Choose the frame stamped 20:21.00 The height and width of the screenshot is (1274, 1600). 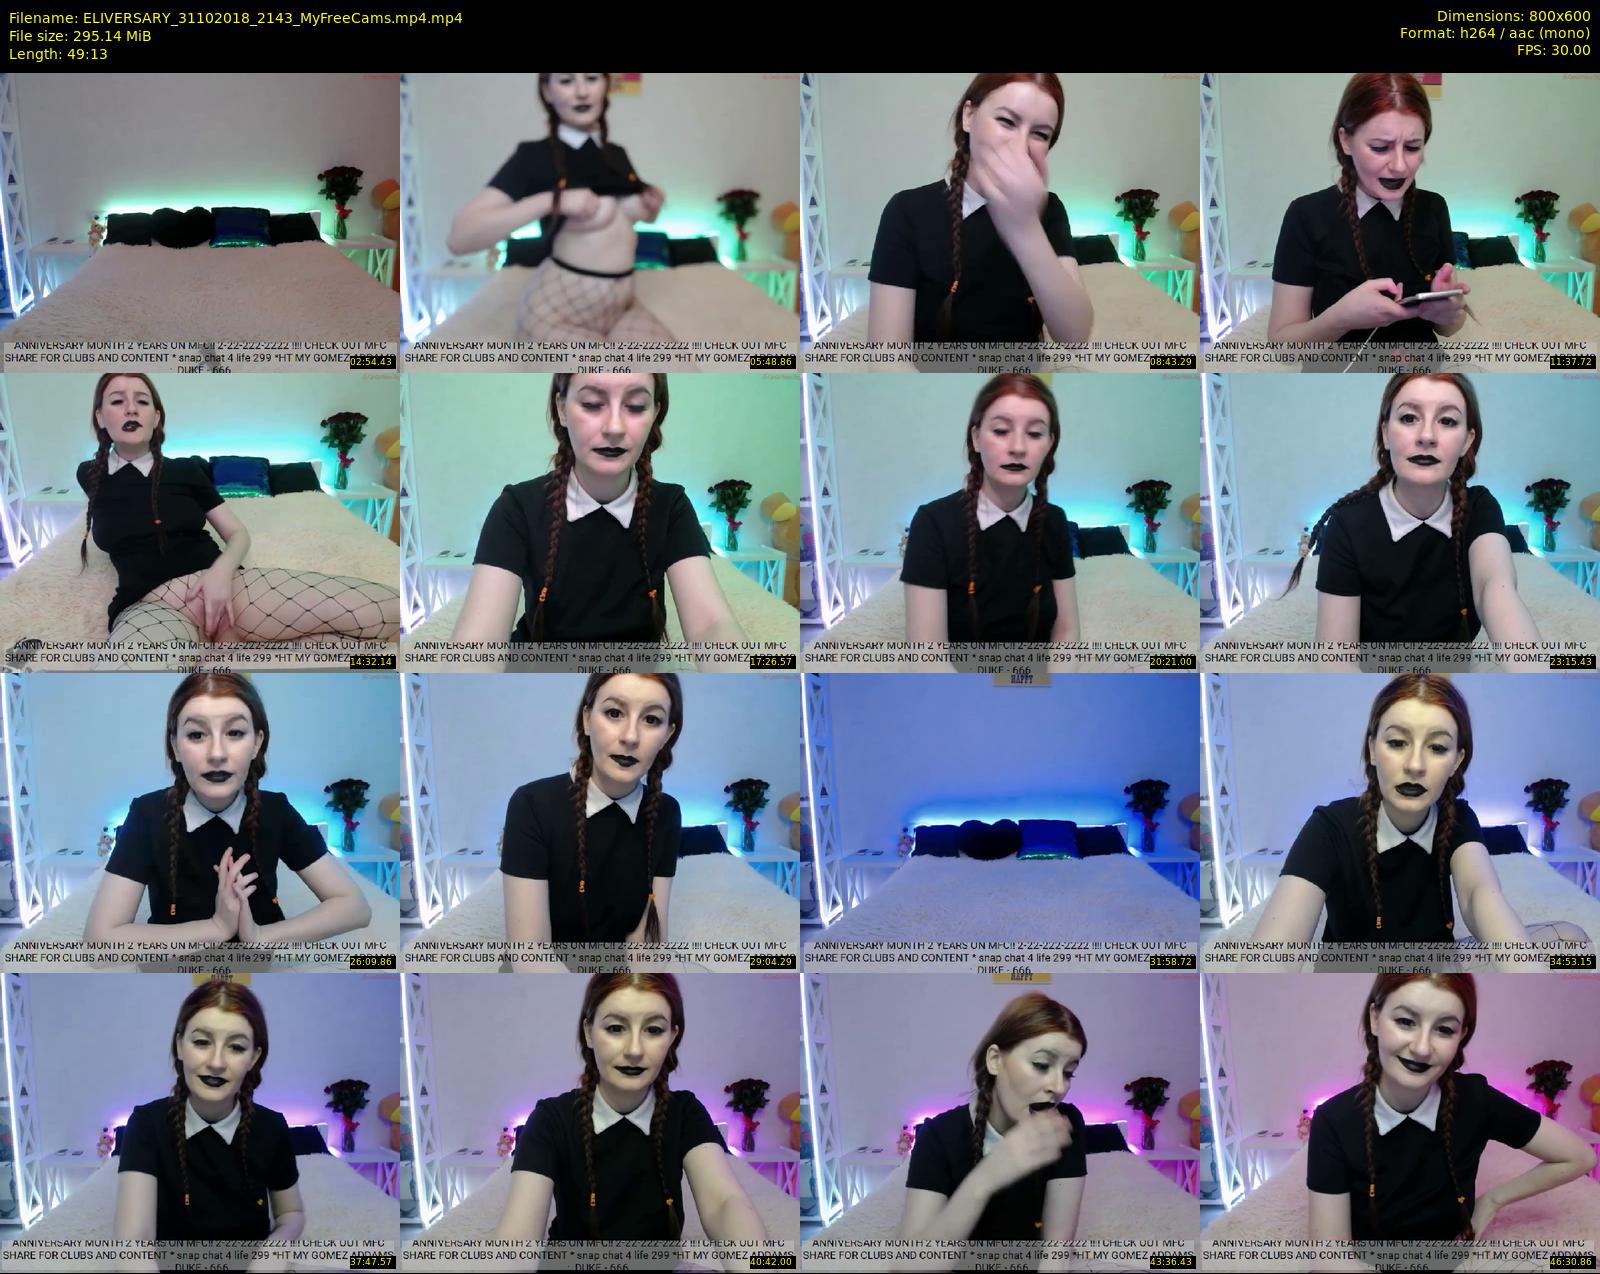[x=999, y=522]
